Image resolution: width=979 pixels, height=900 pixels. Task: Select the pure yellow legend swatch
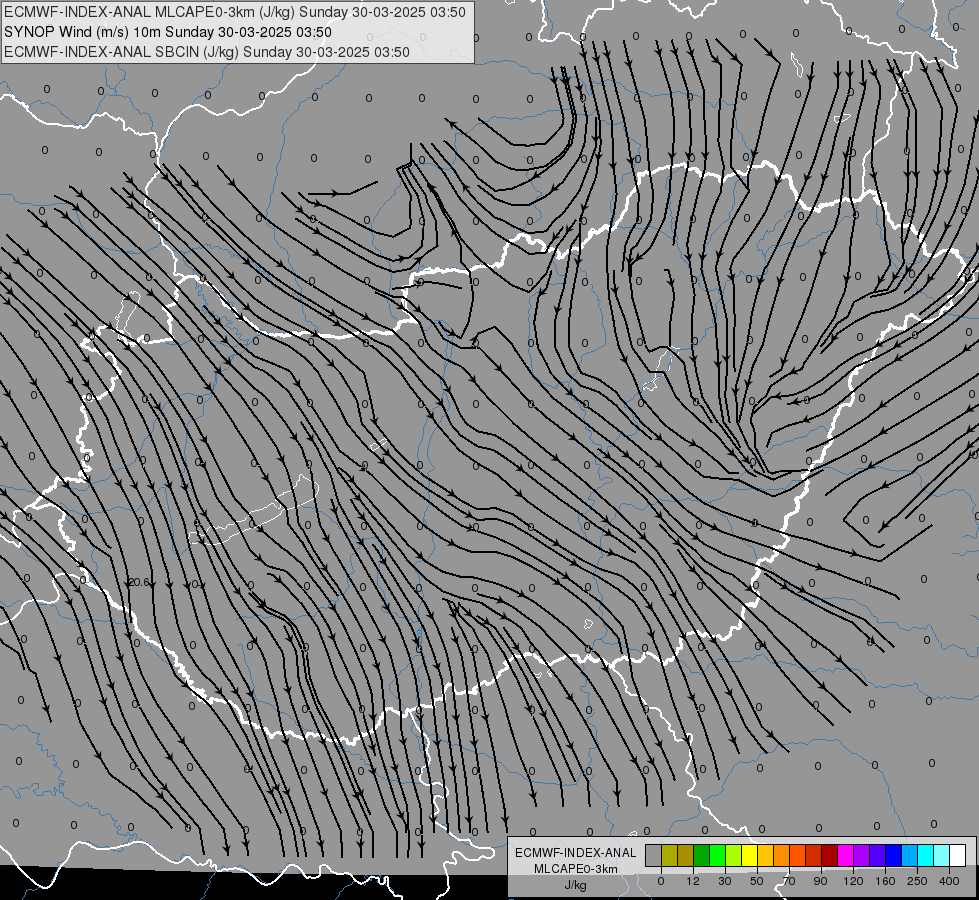click(x=750, y=855)
